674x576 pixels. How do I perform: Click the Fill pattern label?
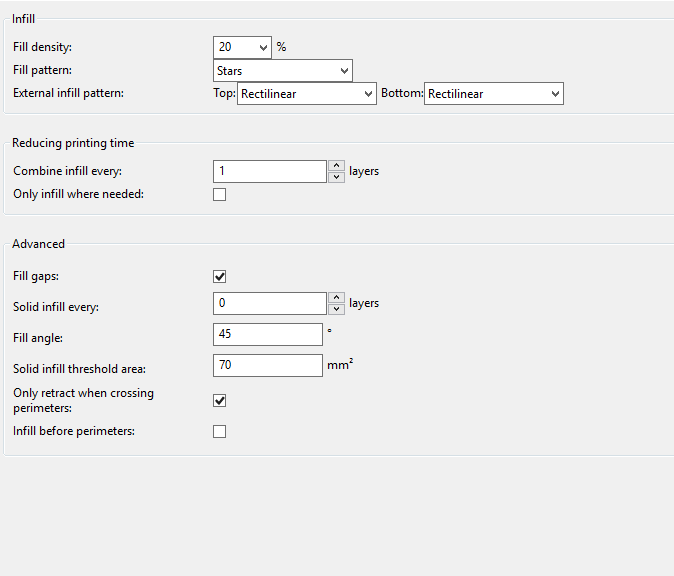pyautogui.click(x=42, y=70)
